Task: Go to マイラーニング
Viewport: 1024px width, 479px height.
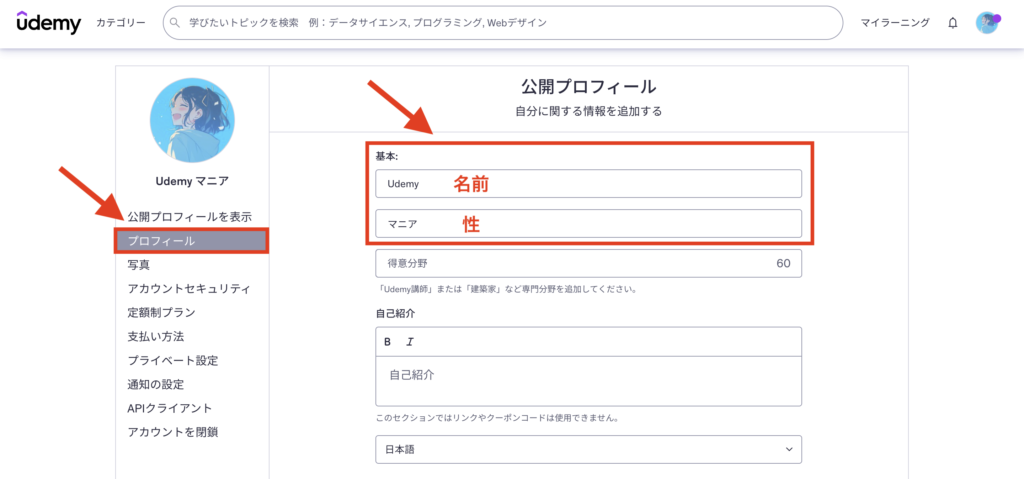Action: point(895,23)
